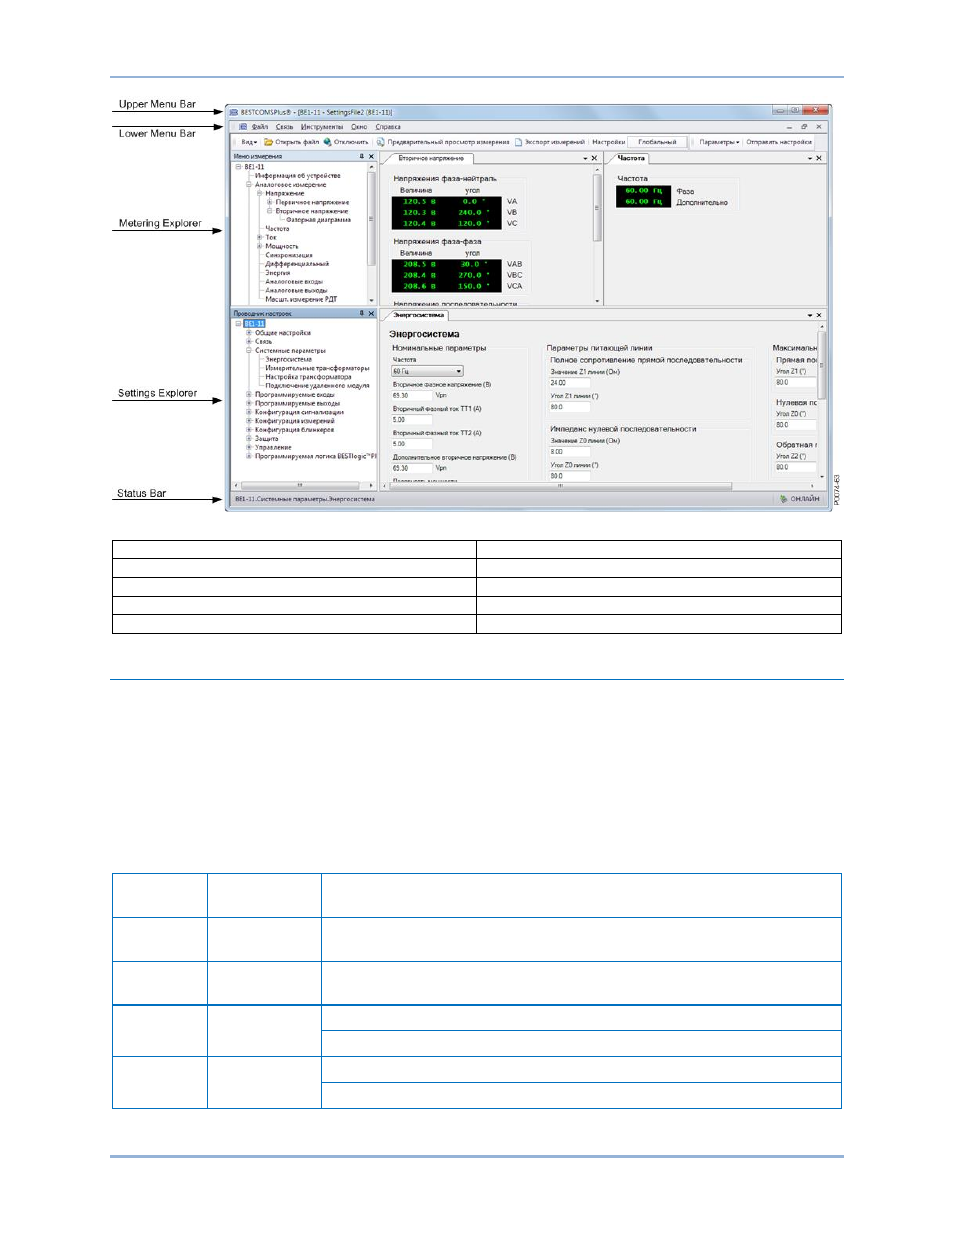
Task: Select Энергосистема in settings tree
Action: pyautogui.click(x=288, y=360)
